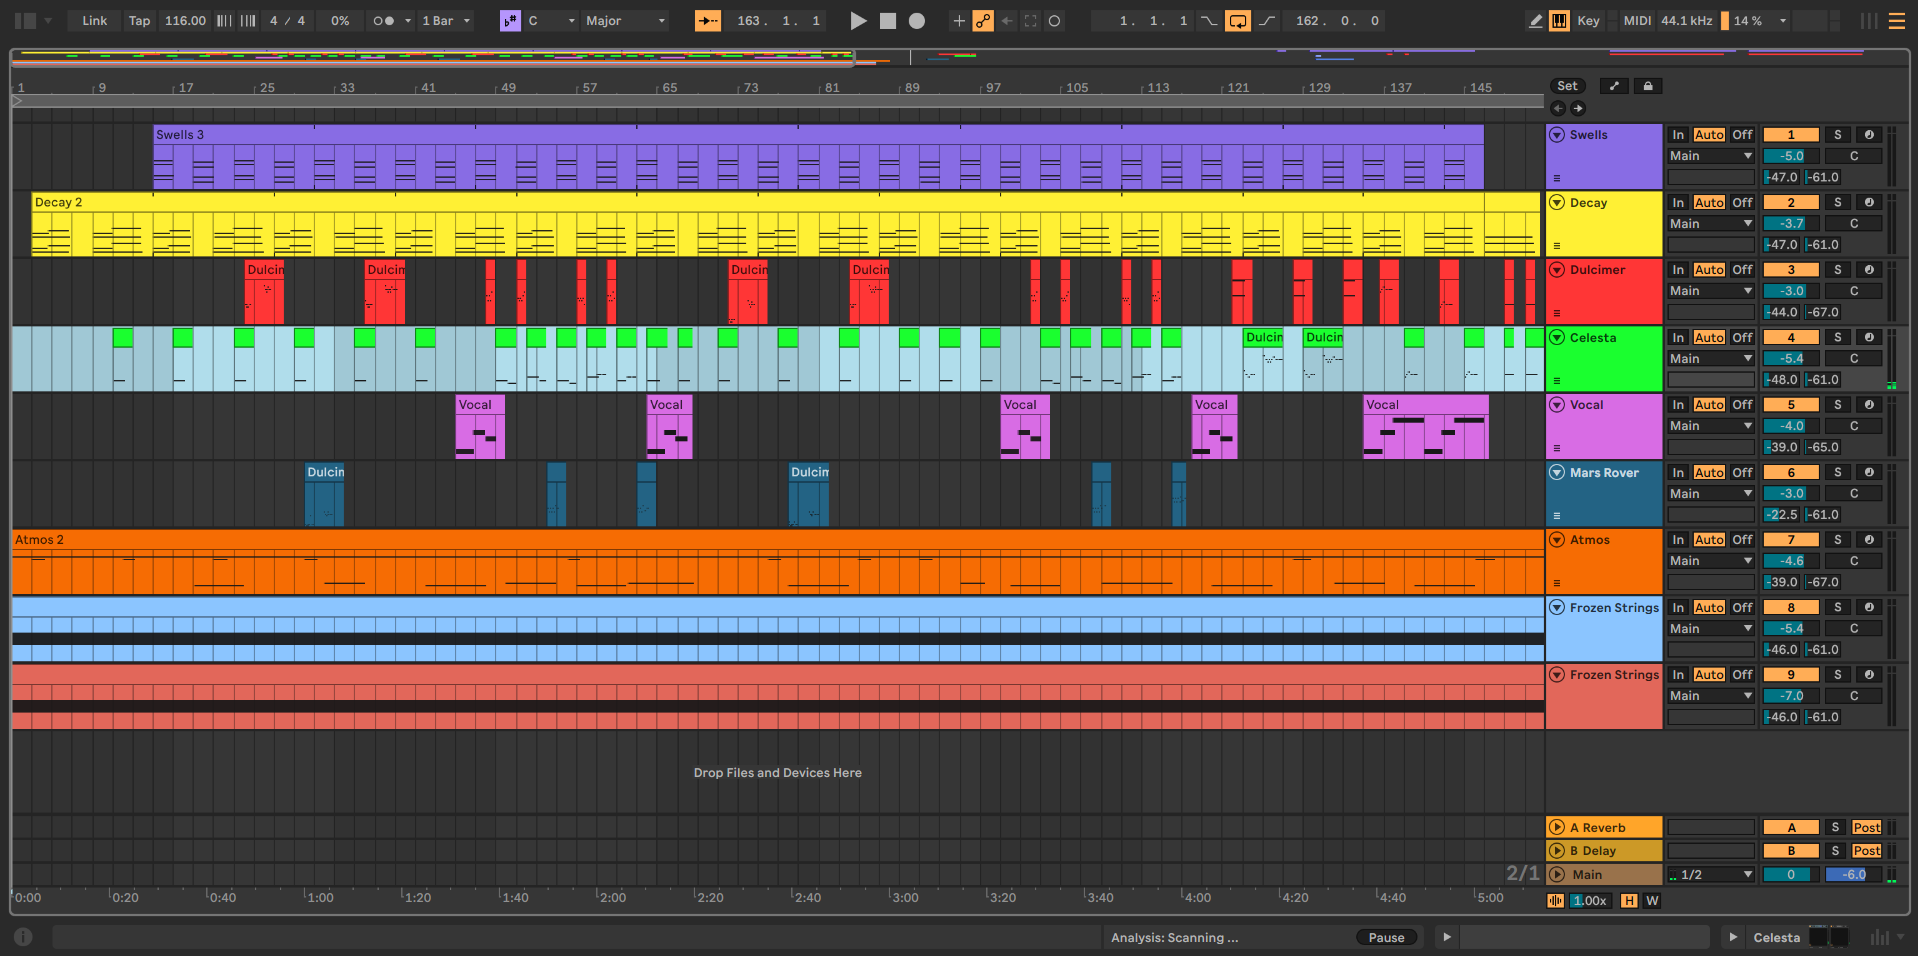The height and width of the screenshot is (956, 1918).
Task: Open the Major scale dropdown
Action: [x=625, y=21]
